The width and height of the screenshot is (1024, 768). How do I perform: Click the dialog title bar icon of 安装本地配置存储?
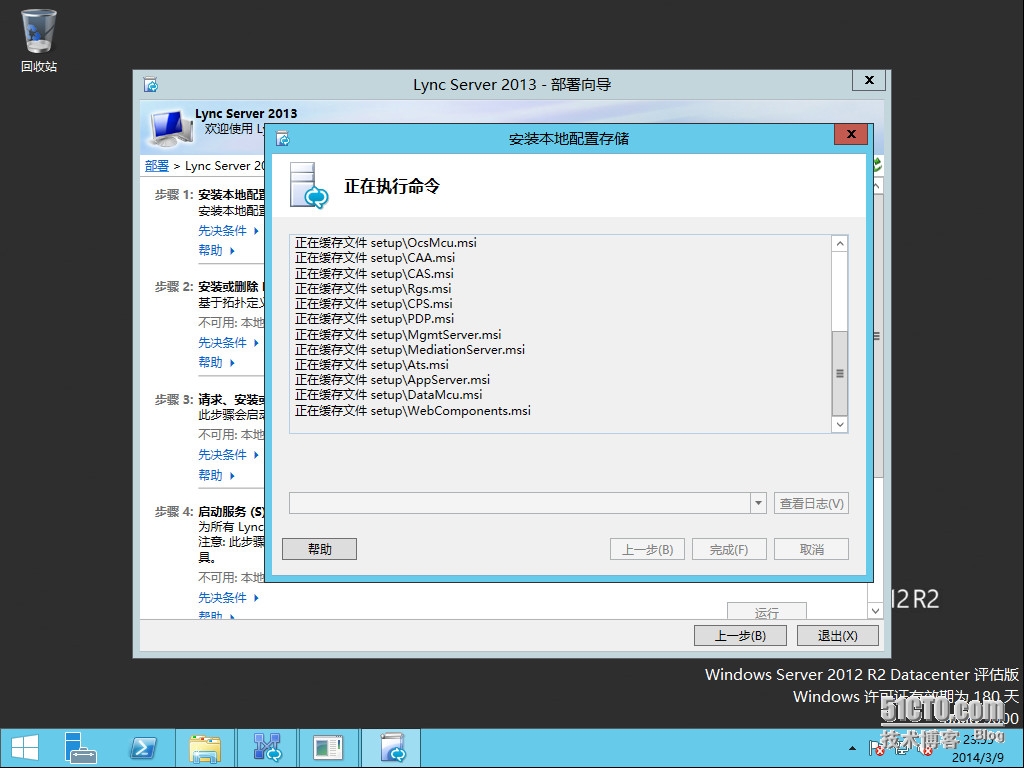click(283, 138)
